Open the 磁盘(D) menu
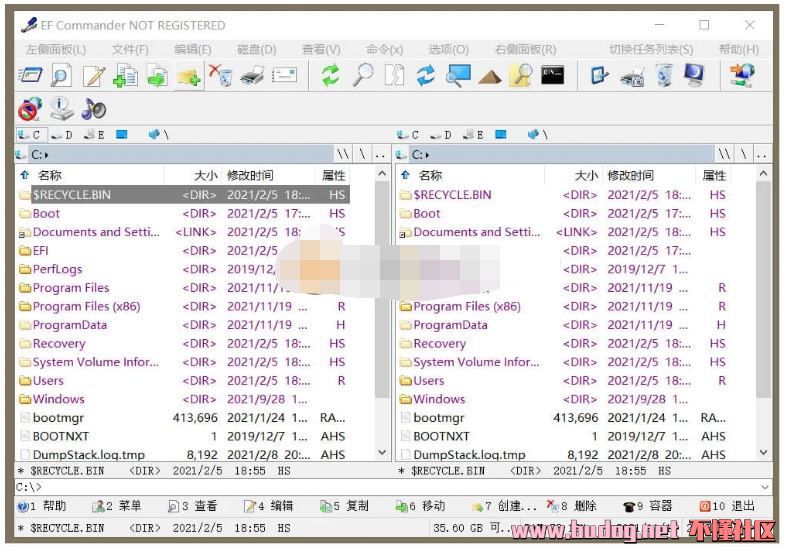The height and width of the screenshot is (551, 785). pos(256,50)
